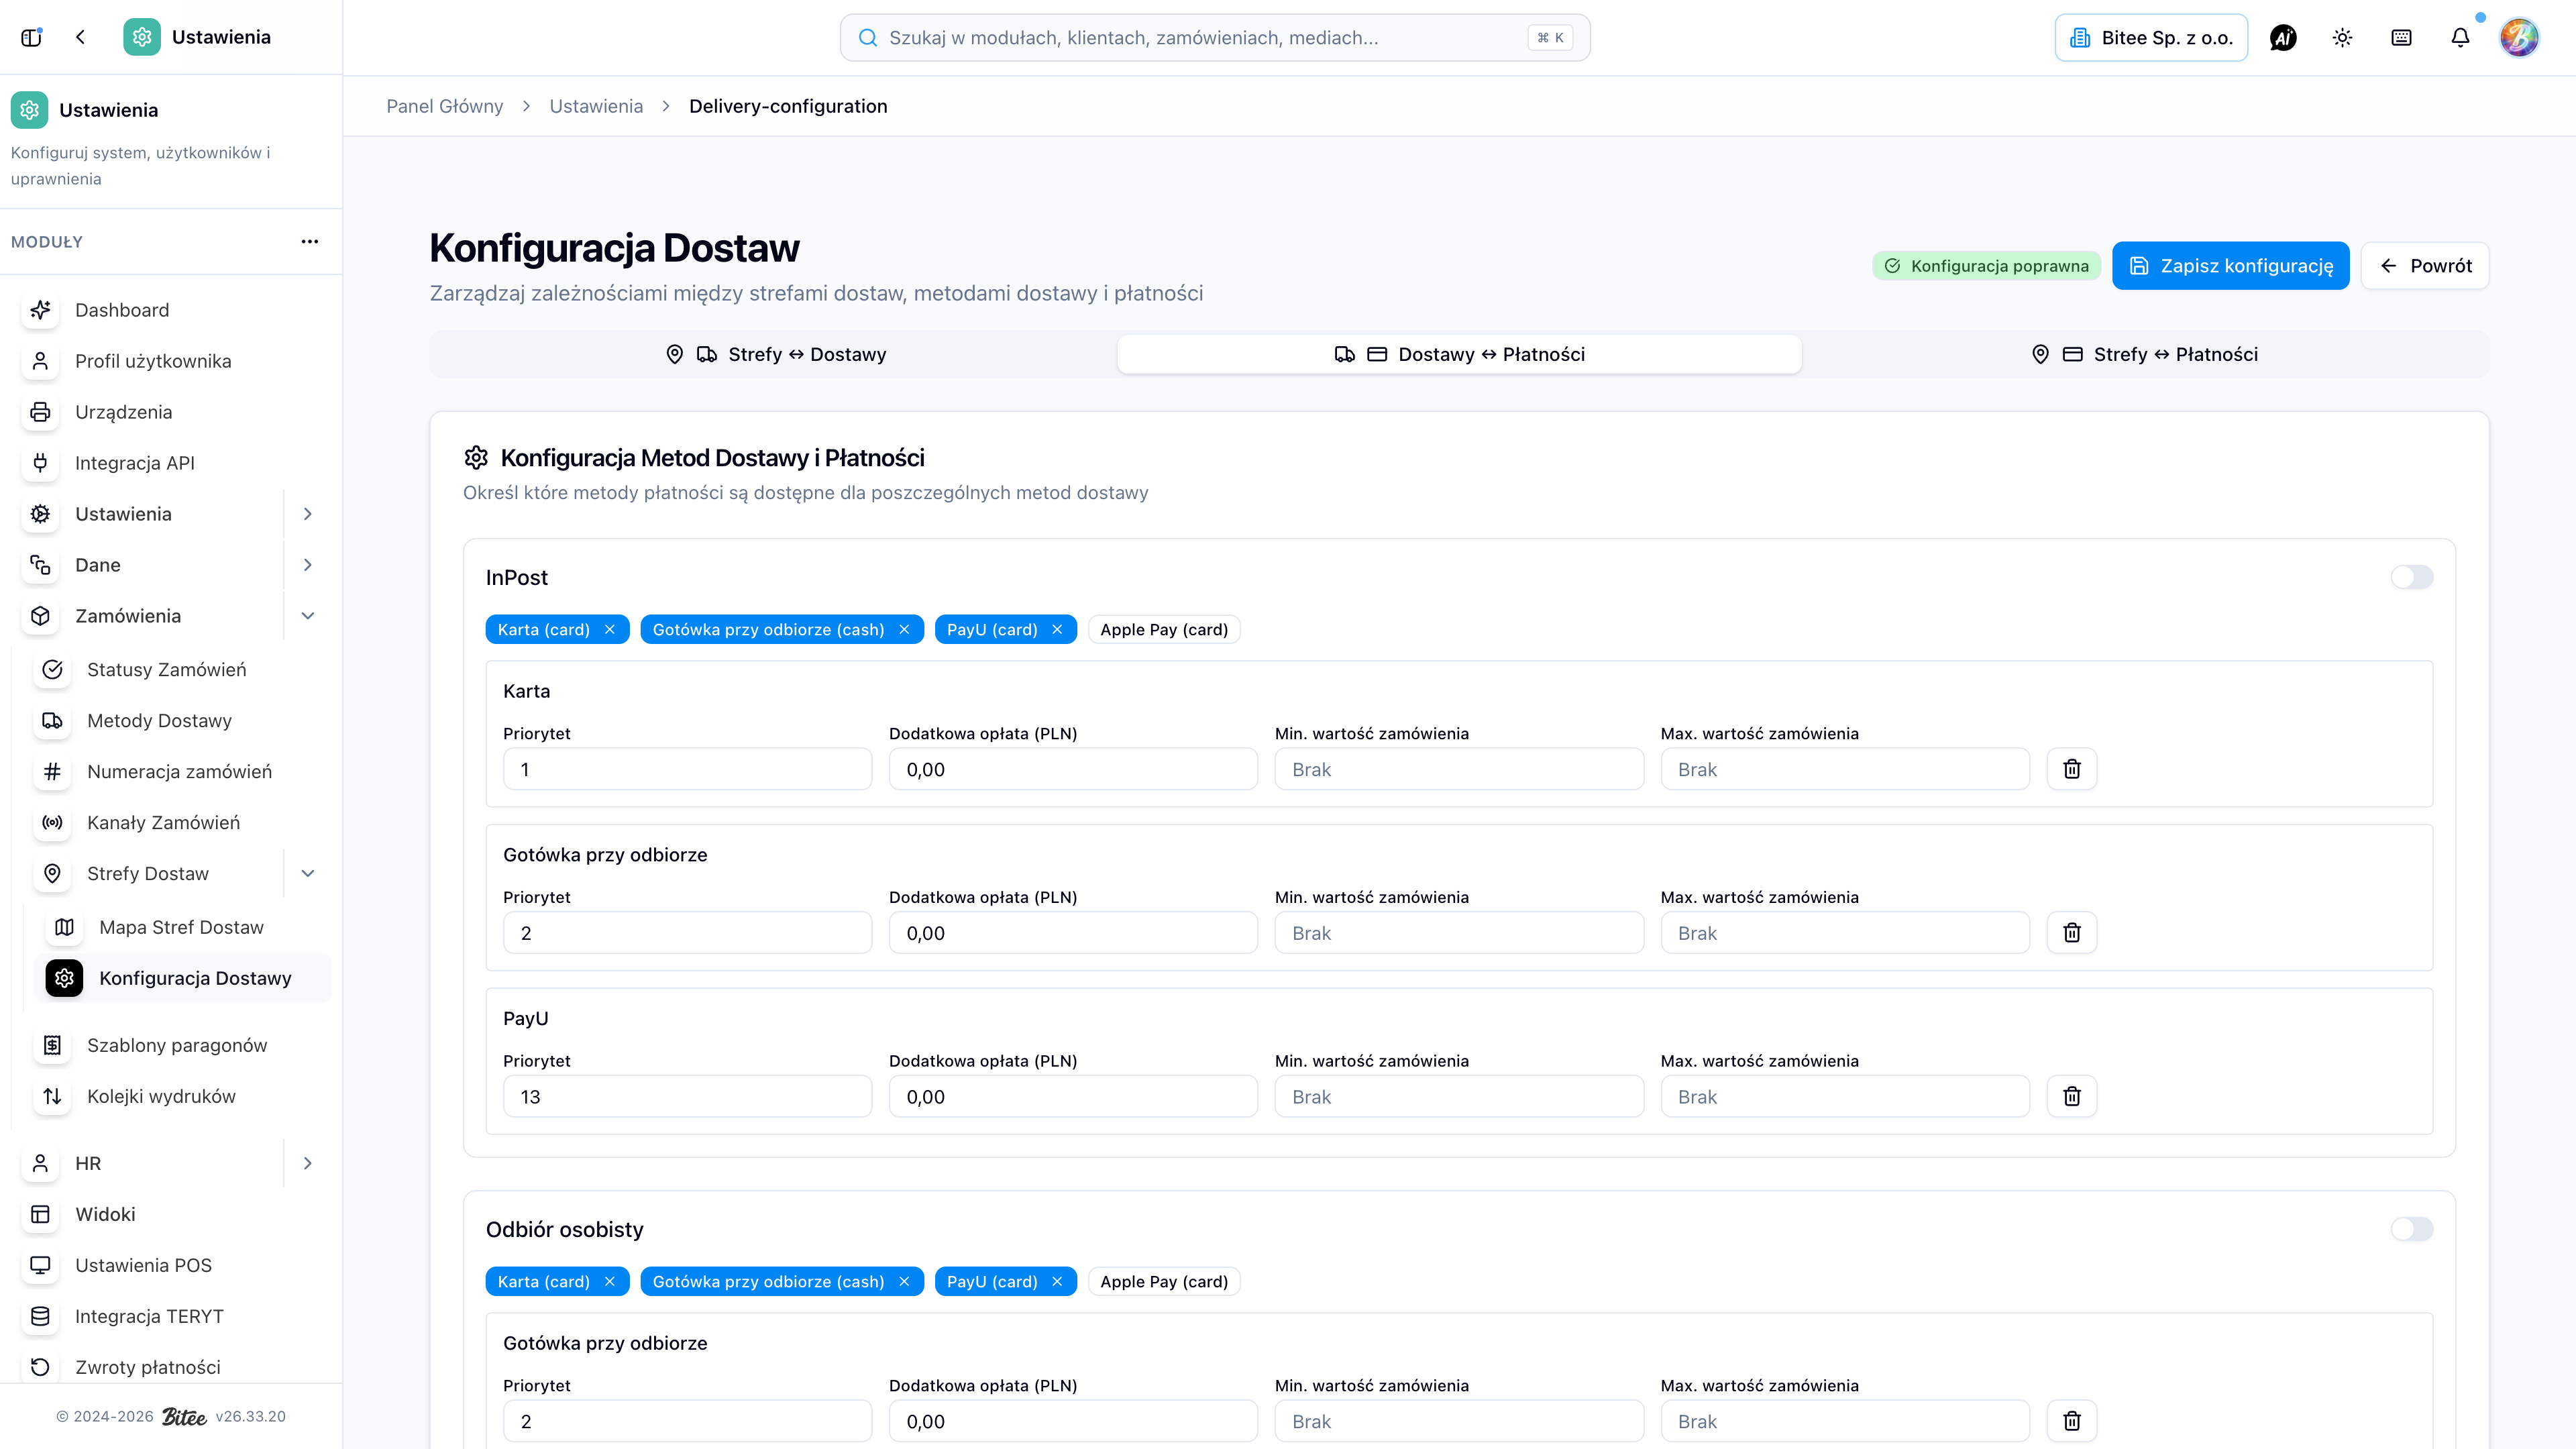This screenshot has height=1449, width=2576.
Task: Click the Kanały Zamówień broadcast icon
Action: [x=52, y=823]
